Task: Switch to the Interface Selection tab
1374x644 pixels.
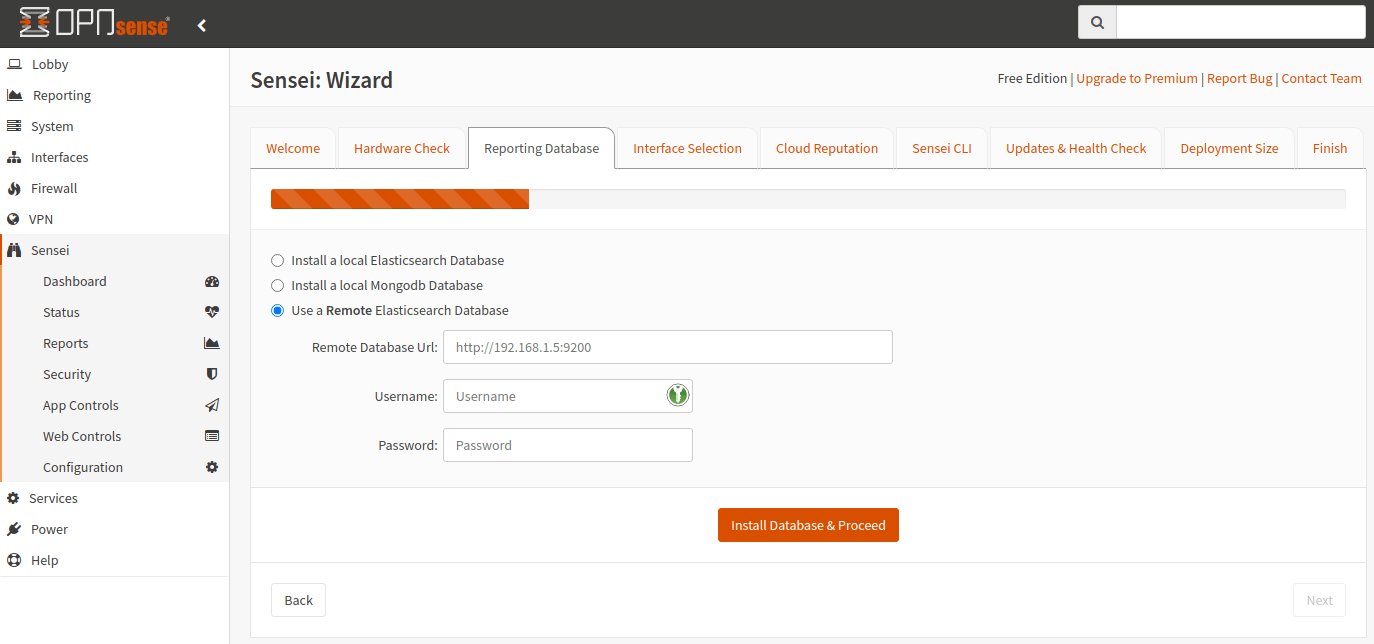Action: (x=687, y=149)
